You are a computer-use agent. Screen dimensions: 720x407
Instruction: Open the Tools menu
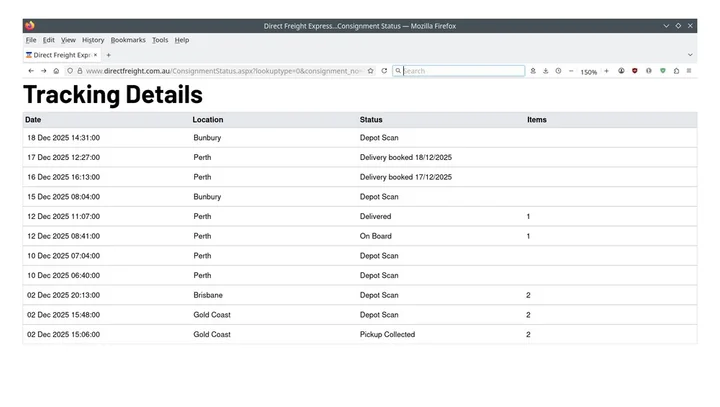point(160,40)
